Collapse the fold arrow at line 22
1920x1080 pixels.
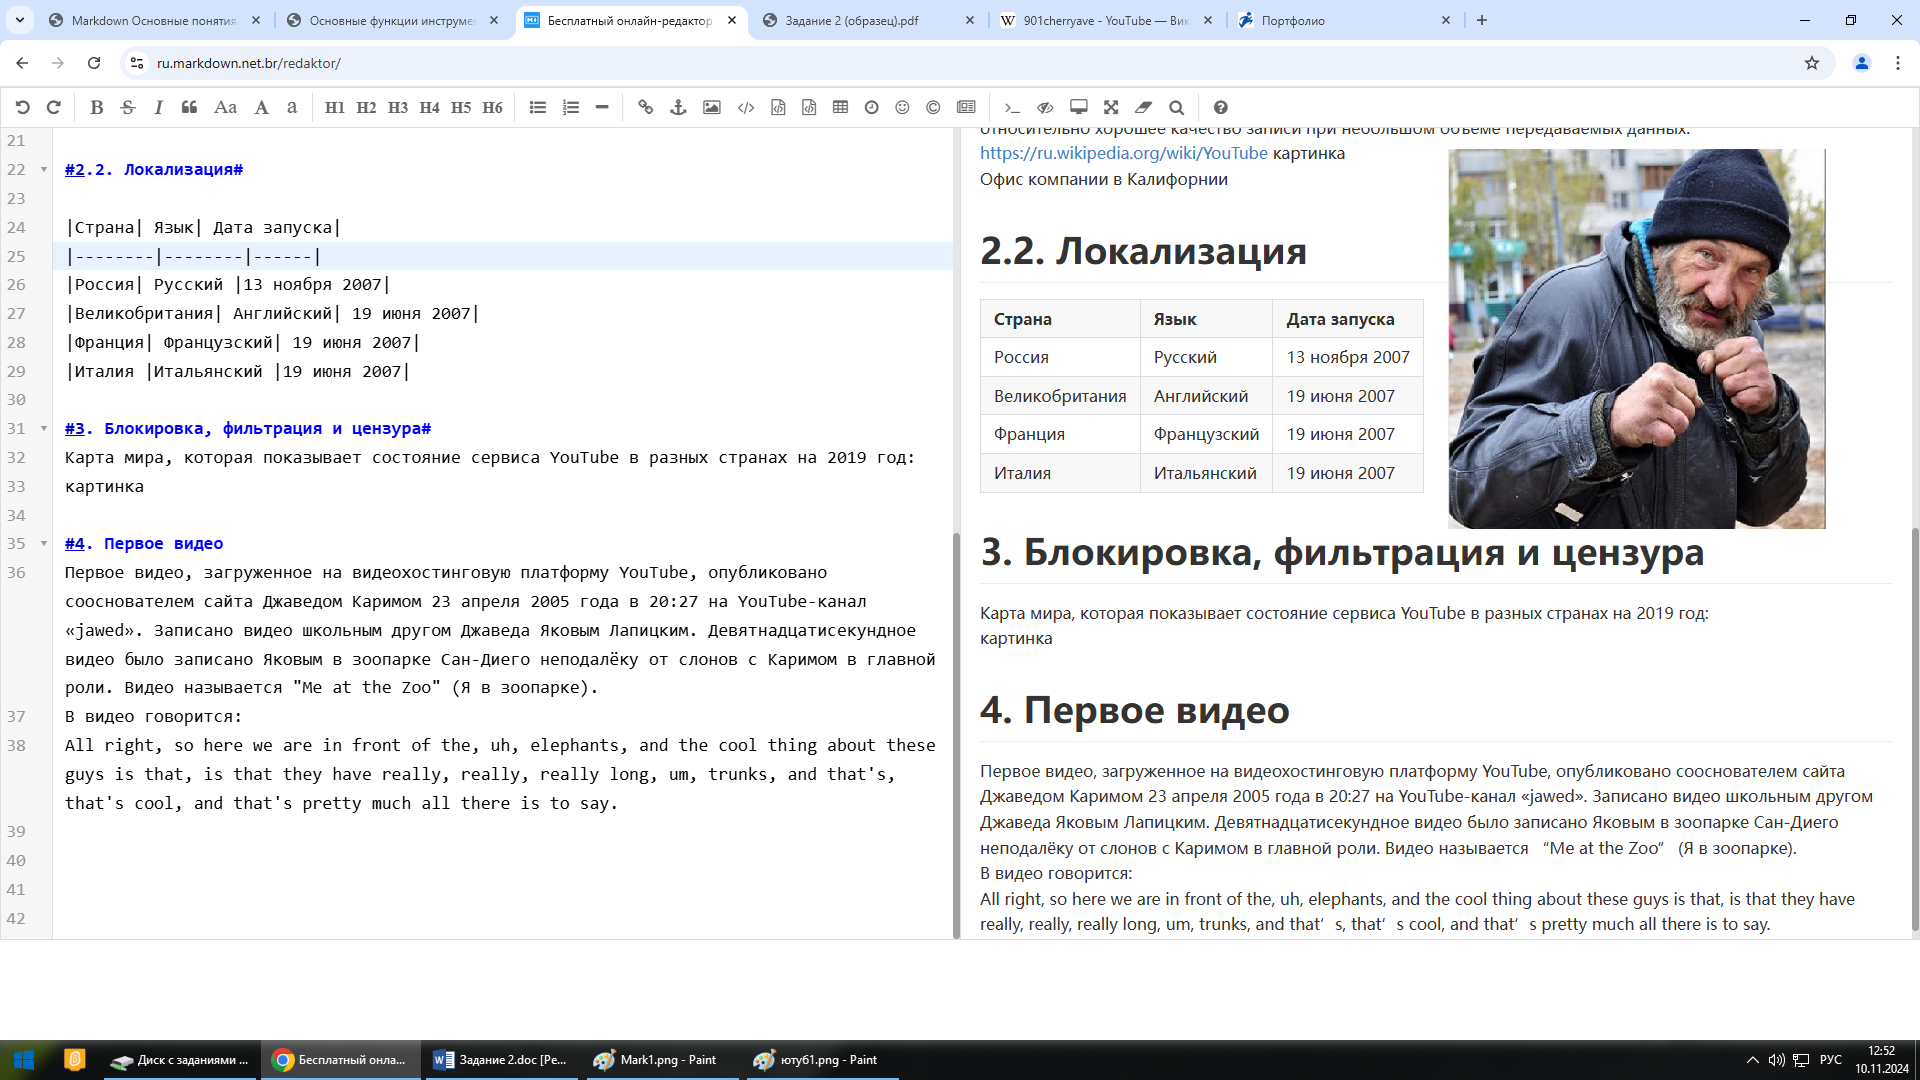tap(44, 169)
